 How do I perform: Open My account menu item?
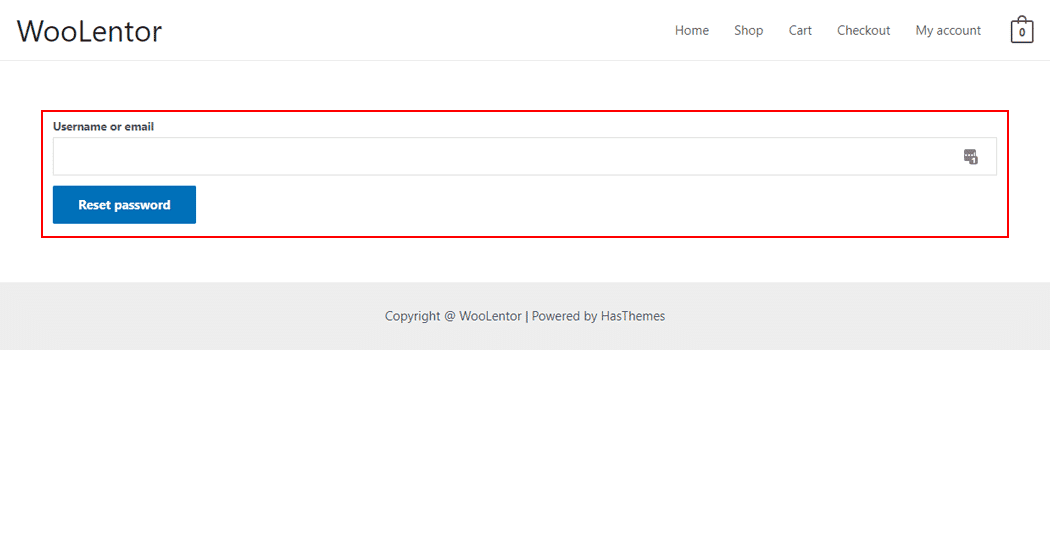pos(948,31)
